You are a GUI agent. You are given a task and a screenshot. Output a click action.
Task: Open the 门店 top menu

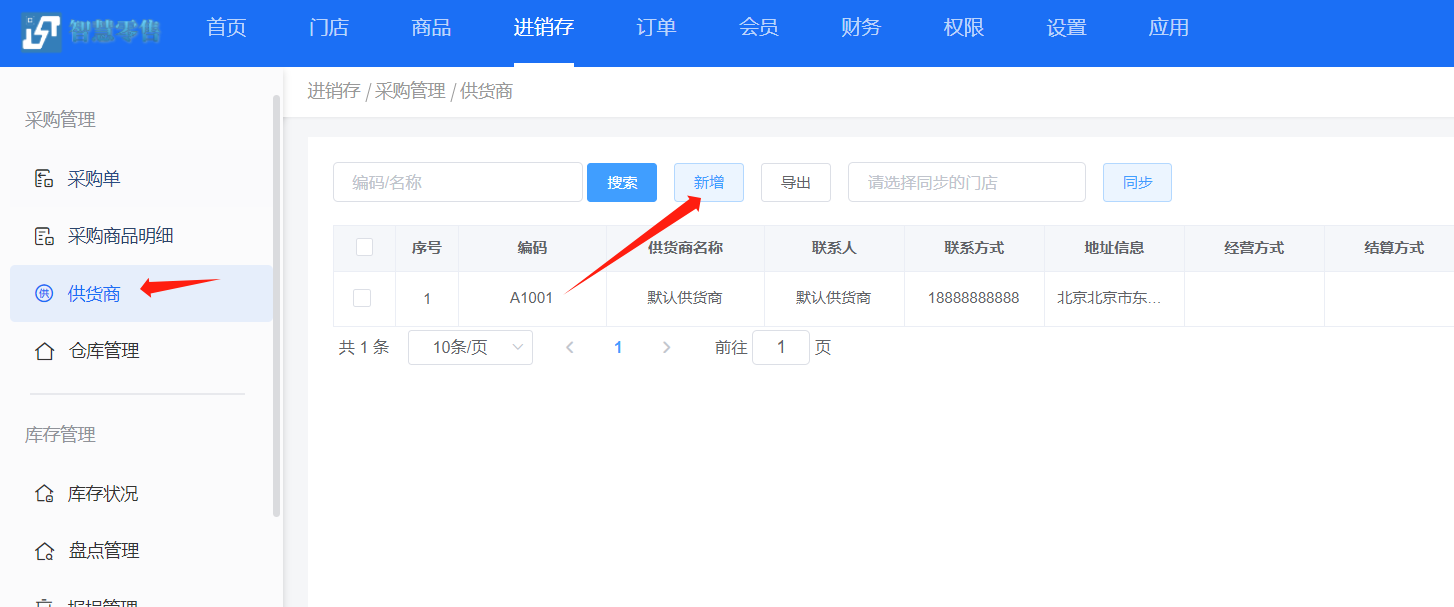tap(329, 28)
